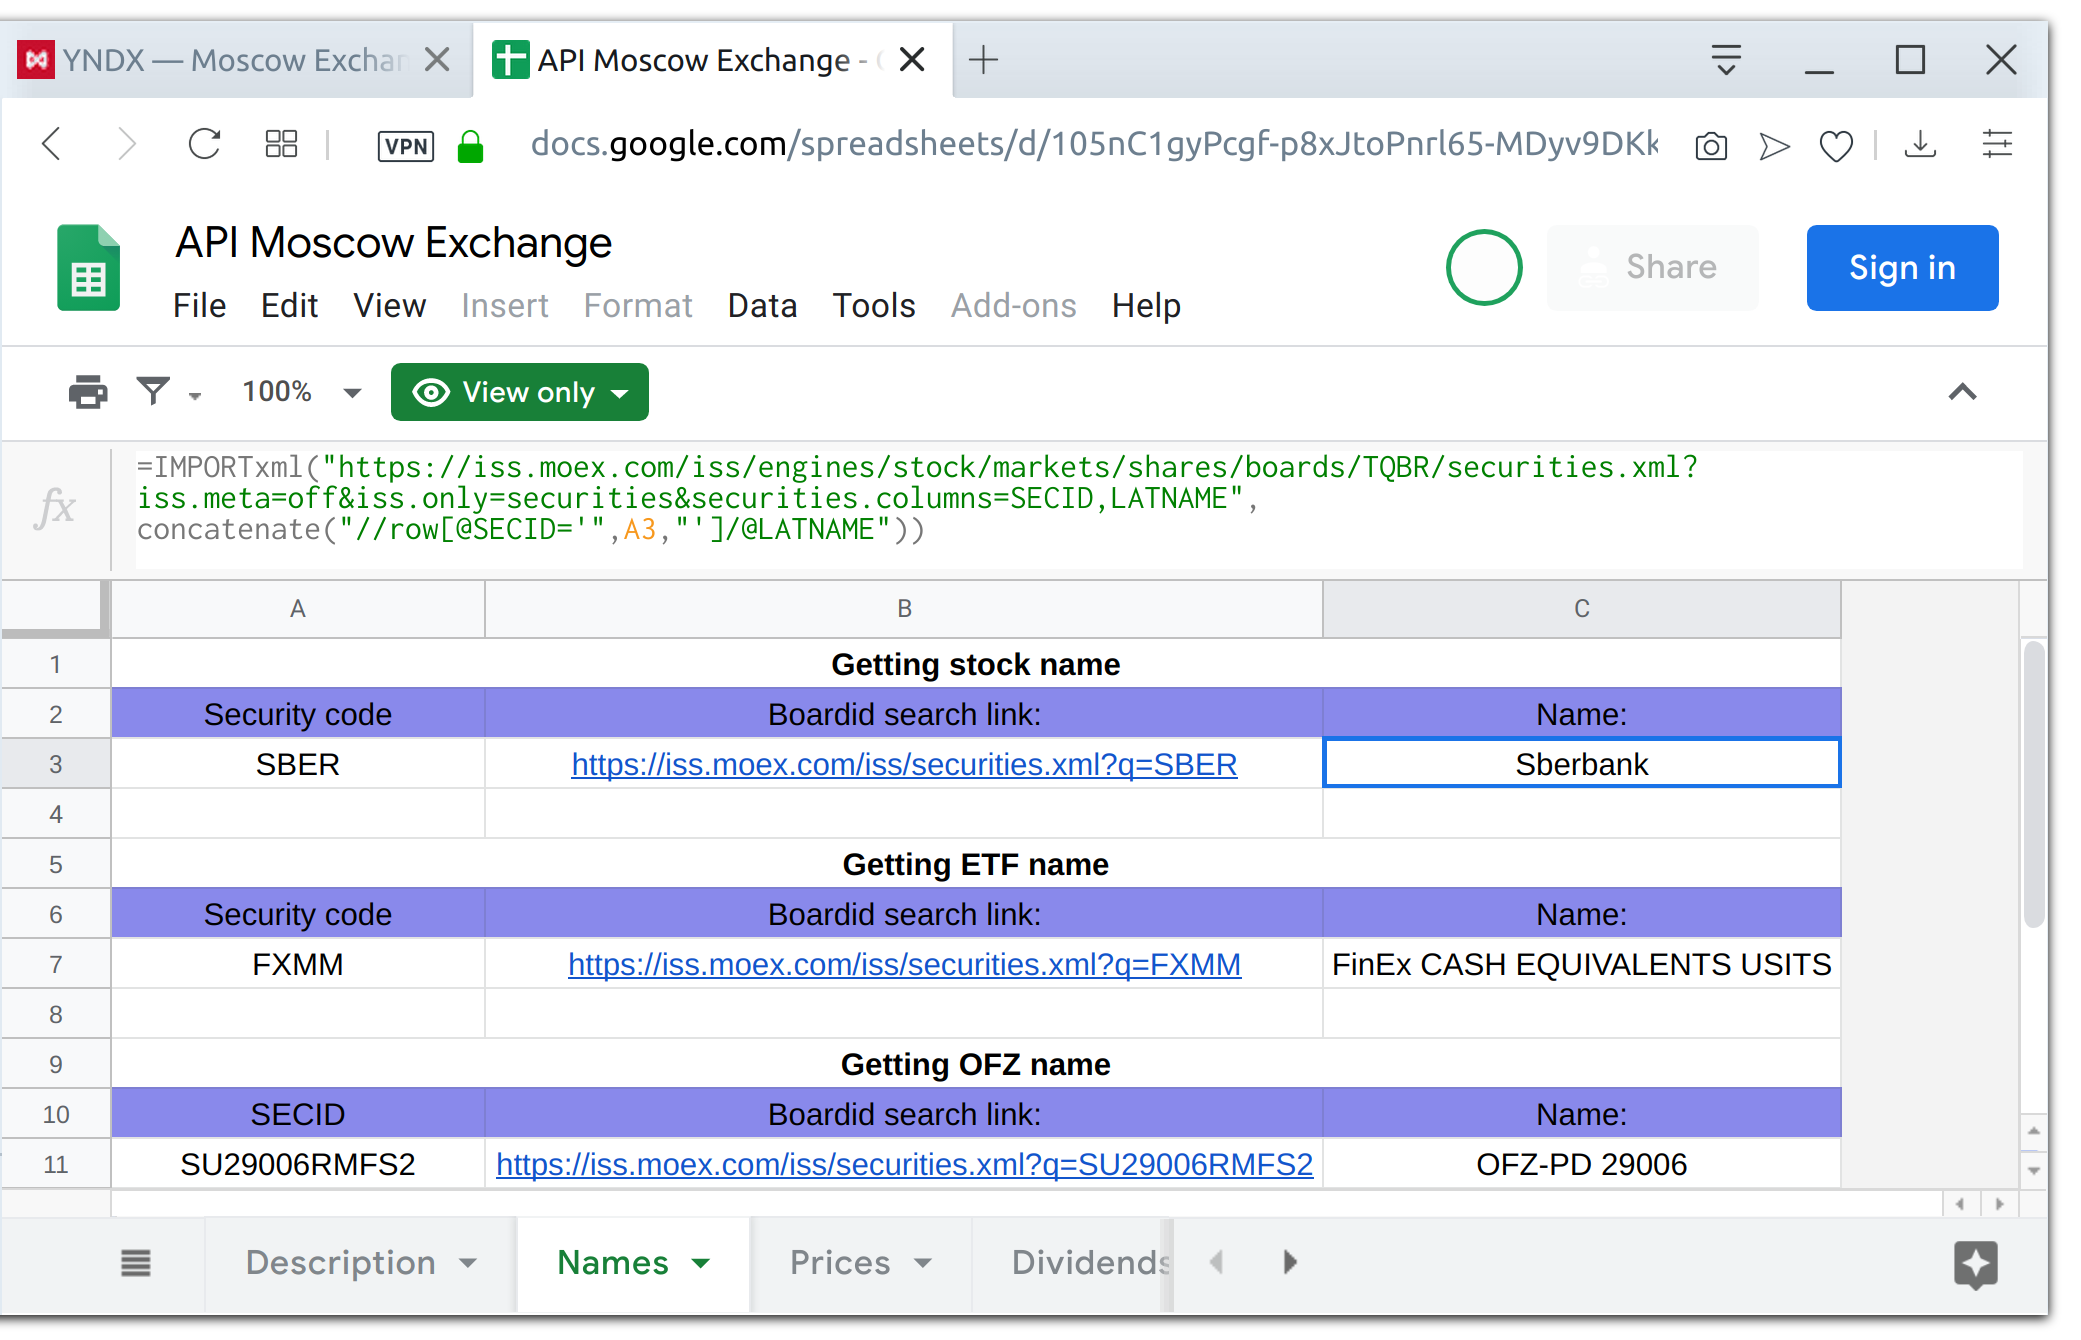Click the heart bookmark icon
The image size is (2081, 1340).
click(1835, 146)
